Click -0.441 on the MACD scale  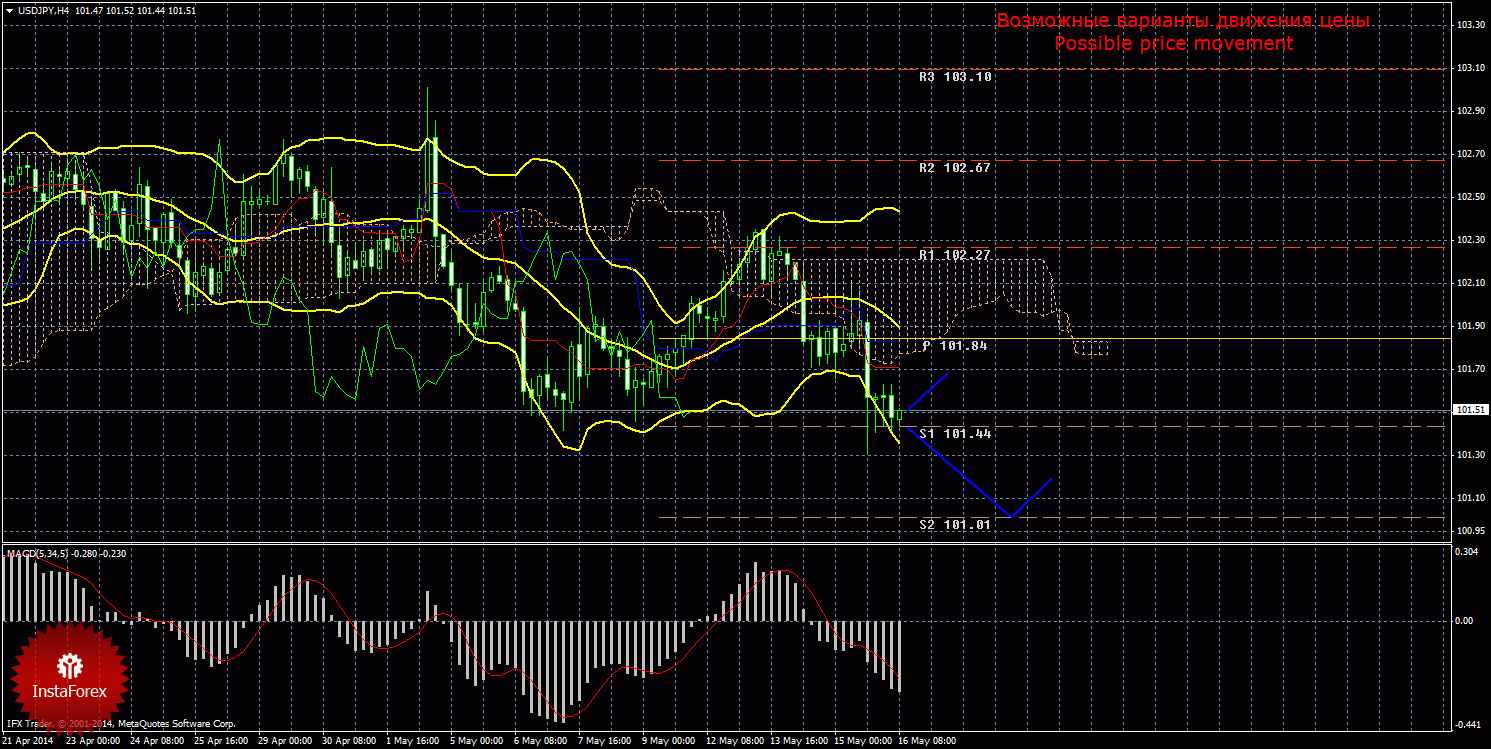[x=1467, y=725]
